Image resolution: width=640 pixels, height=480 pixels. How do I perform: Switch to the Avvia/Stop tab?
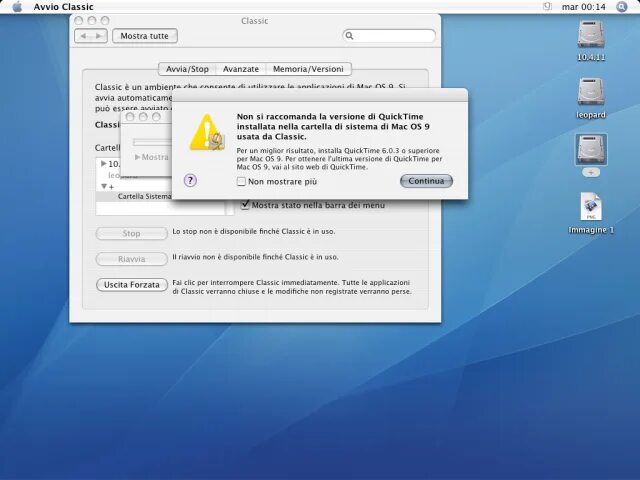coord(187,69)
